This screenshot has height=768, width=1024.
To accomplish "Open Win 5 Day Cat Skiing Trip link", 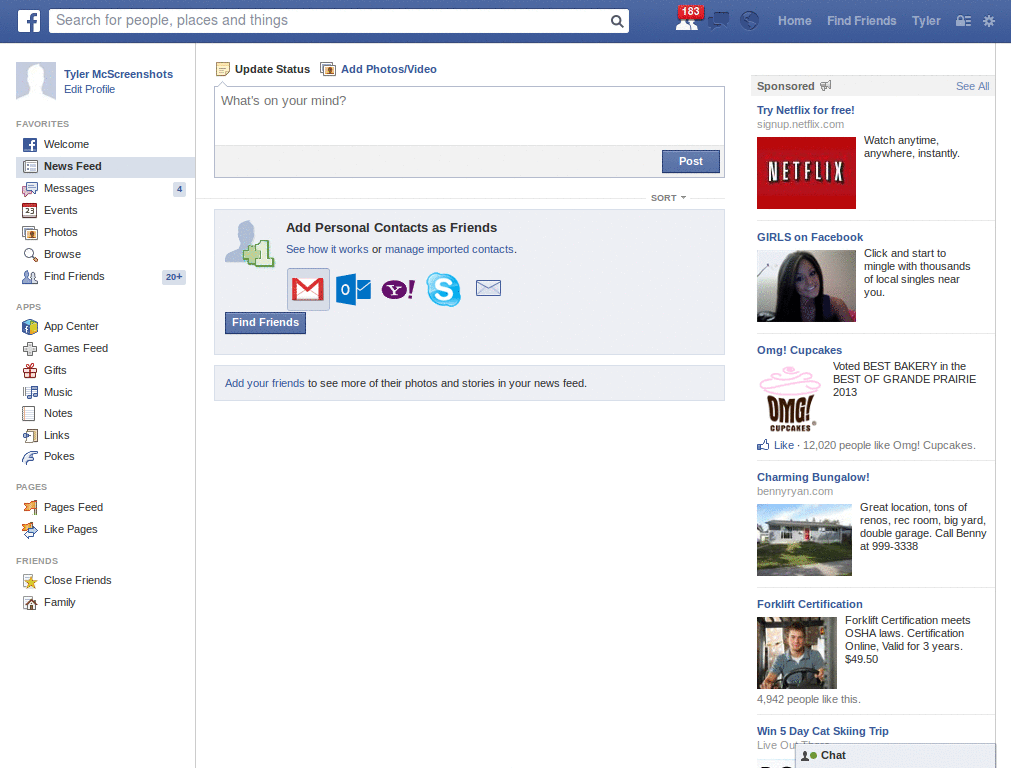I will [823, 731].
